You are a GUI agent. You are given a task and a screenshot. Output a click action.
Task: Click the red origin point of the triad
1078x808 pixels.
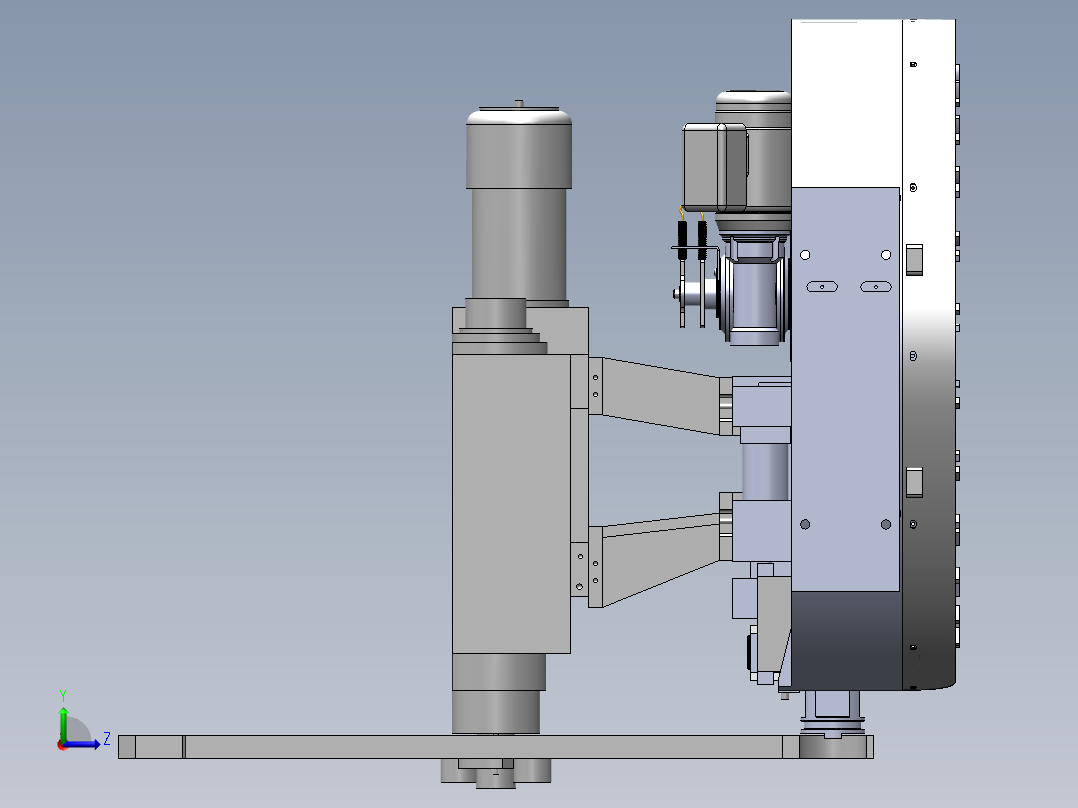coord(61,745)
